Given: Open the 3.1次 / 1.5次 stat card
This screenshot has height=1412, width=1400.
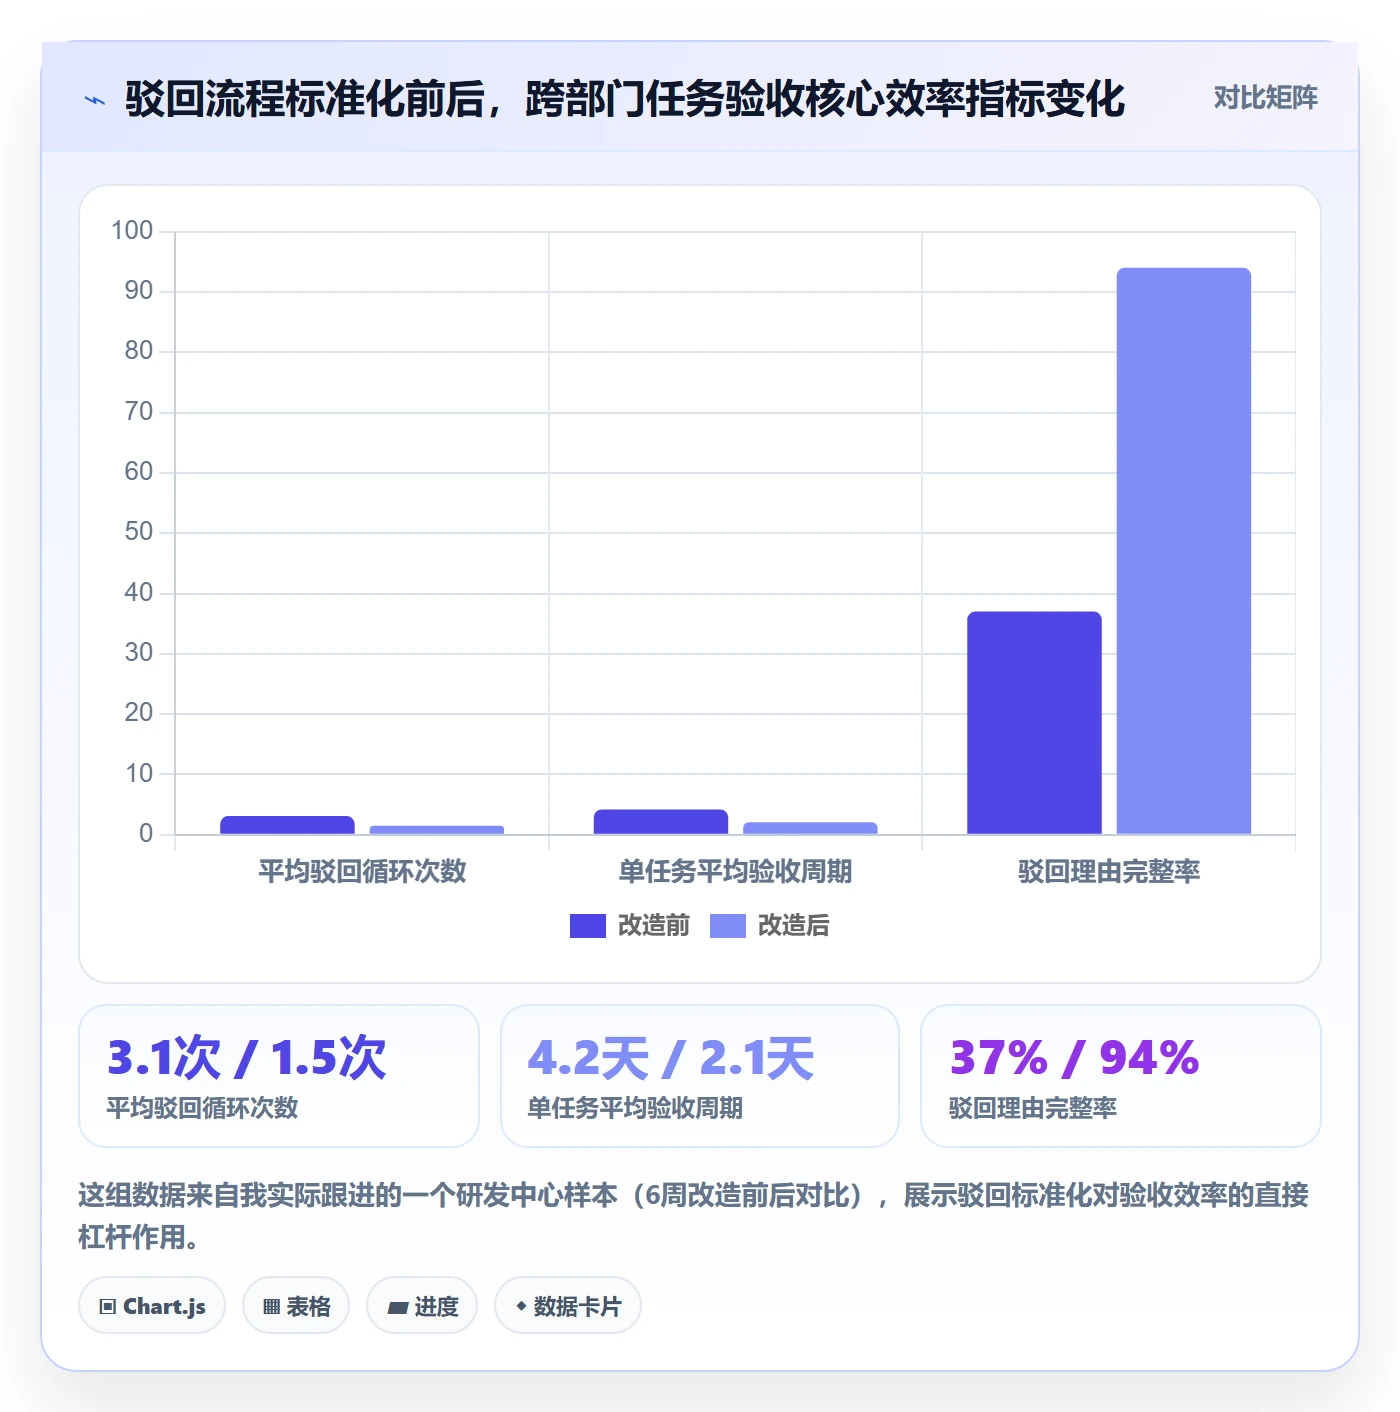Looking at the screenshot, I should [279, 1076].
